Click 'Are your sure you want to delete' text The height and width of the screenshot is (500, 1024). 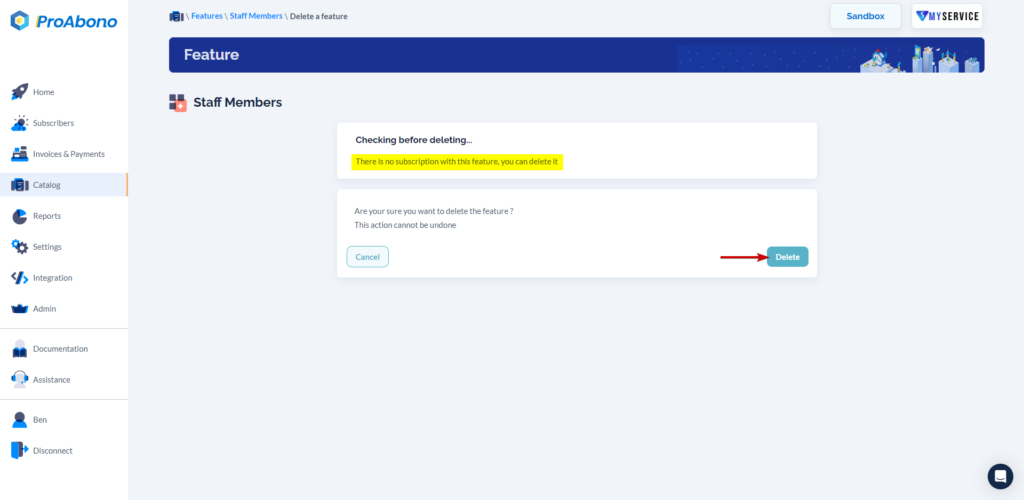[434, 211]
